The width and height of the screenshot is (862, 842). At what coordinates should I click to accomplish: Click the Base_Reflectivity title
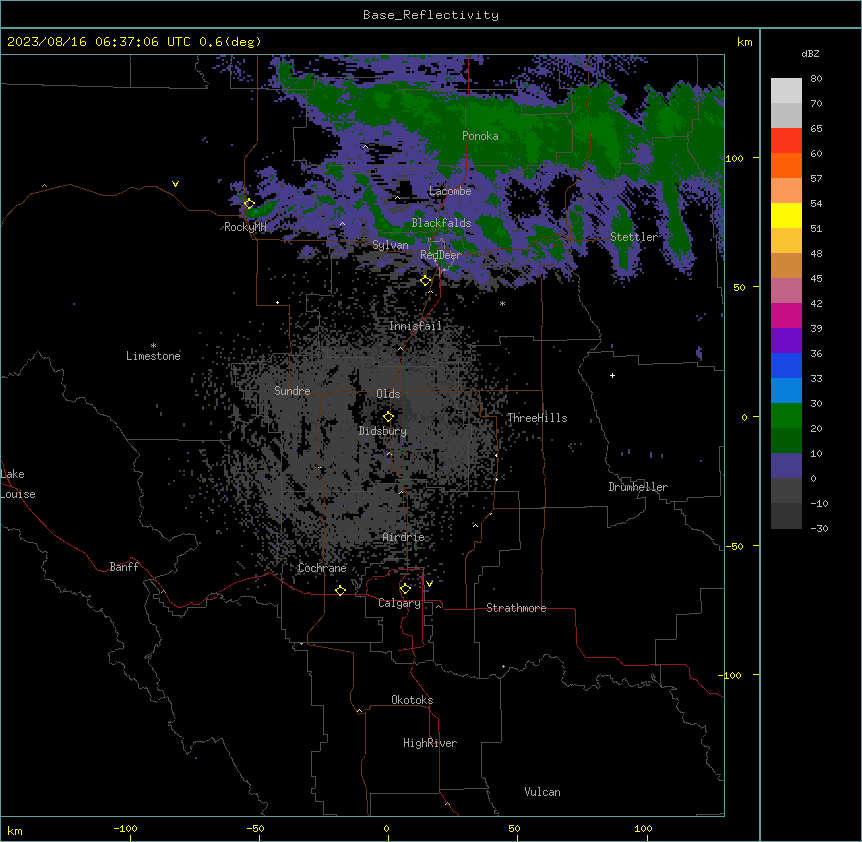pos(431,15)
